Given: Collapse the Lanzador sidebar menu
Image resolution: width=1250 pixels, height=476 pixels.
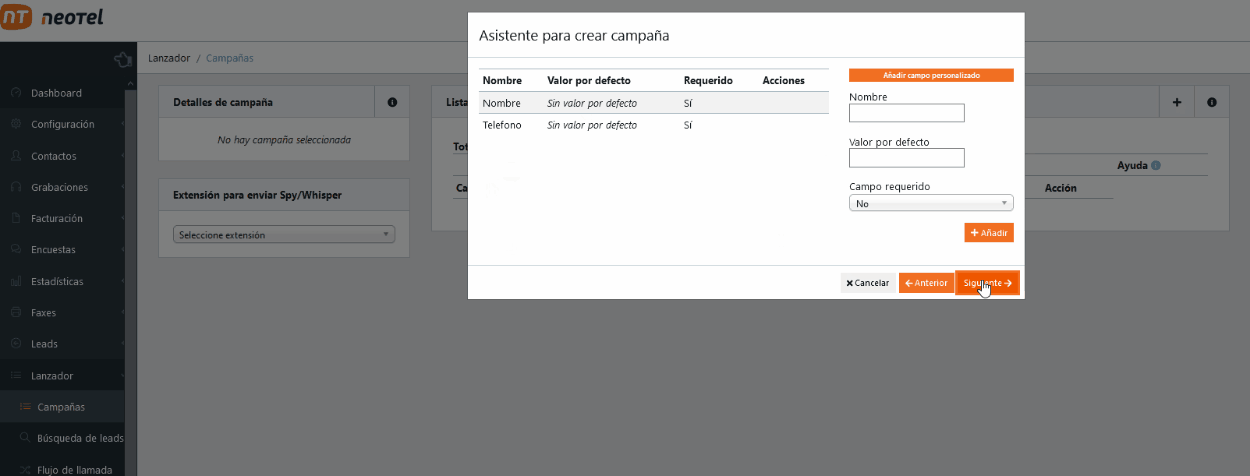Looking at the screenshot, I should (x=52, y=376).
